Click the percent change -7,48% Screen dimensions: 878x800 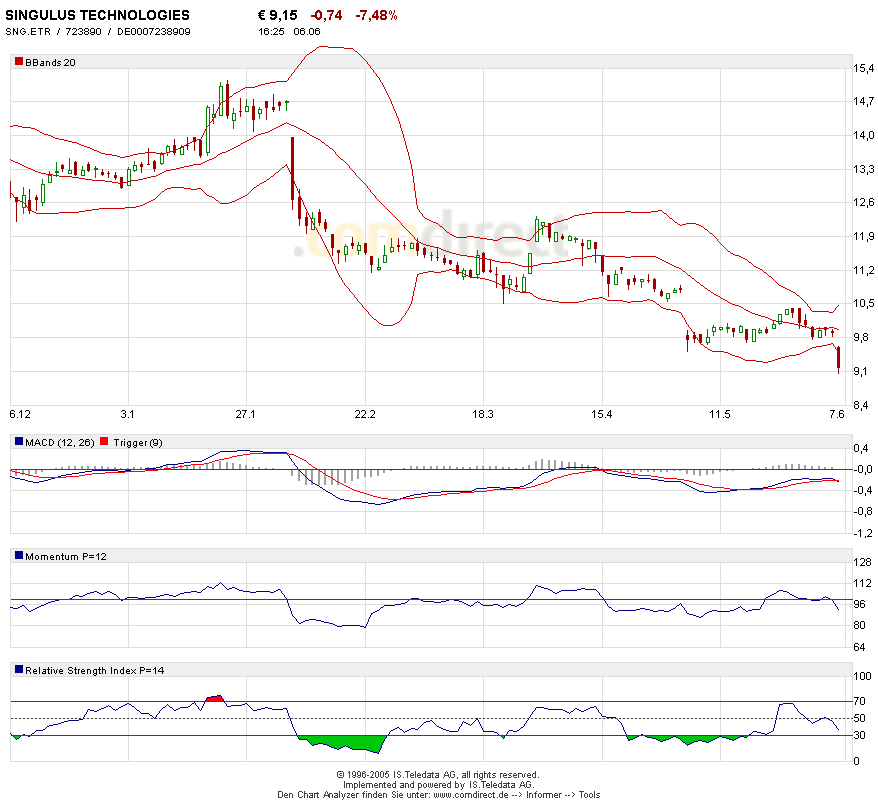376,15
